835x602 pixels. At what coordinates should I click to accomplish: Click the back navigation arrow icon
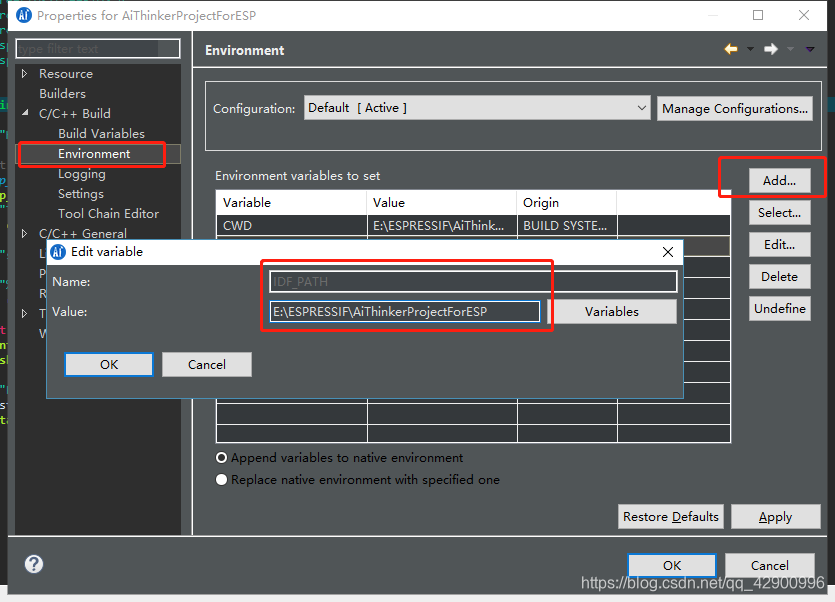point(731,49)
